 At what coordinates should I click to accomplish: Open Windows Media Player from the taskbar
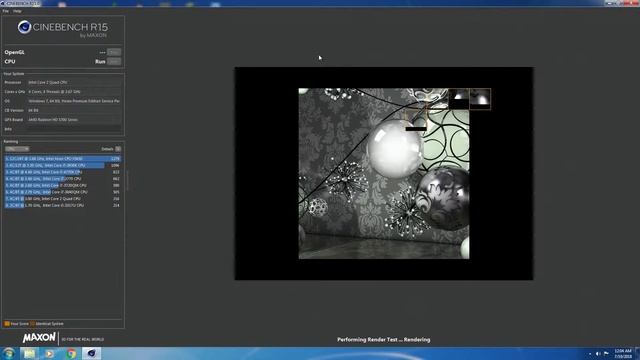tap(50, 353)
